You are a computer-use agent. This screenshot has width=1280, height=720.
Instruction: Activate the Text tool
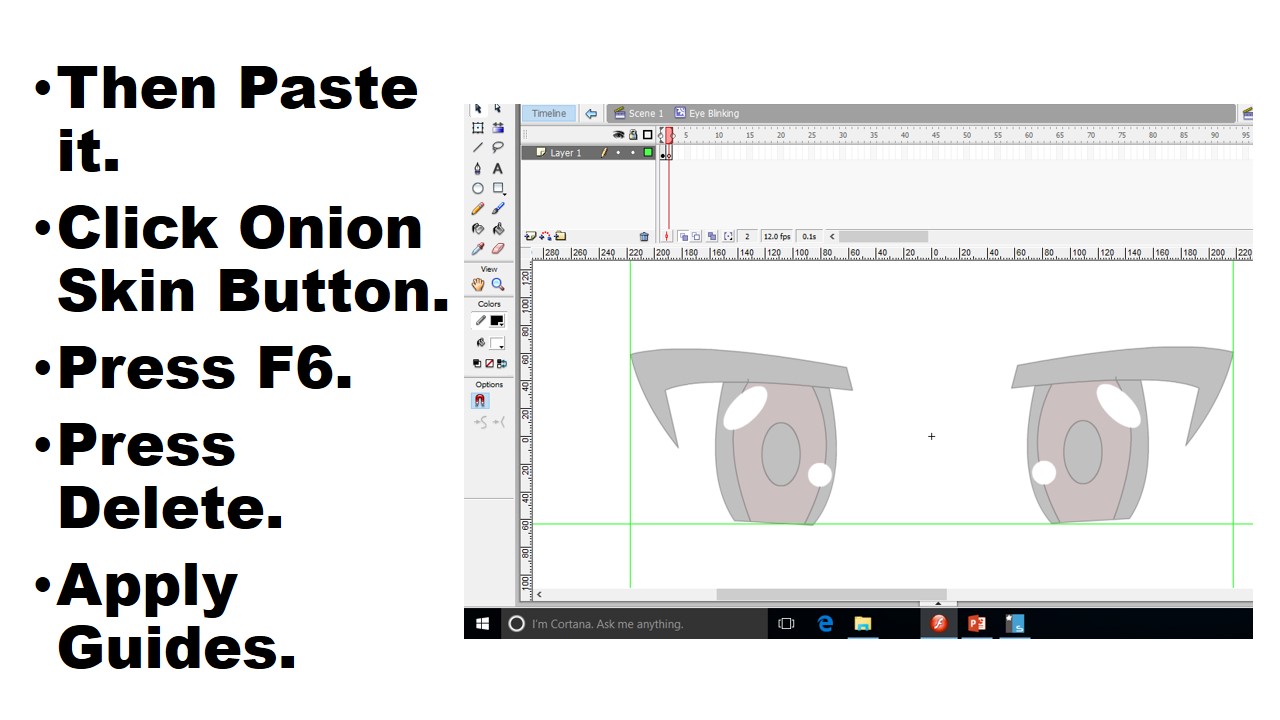[498, 168]
